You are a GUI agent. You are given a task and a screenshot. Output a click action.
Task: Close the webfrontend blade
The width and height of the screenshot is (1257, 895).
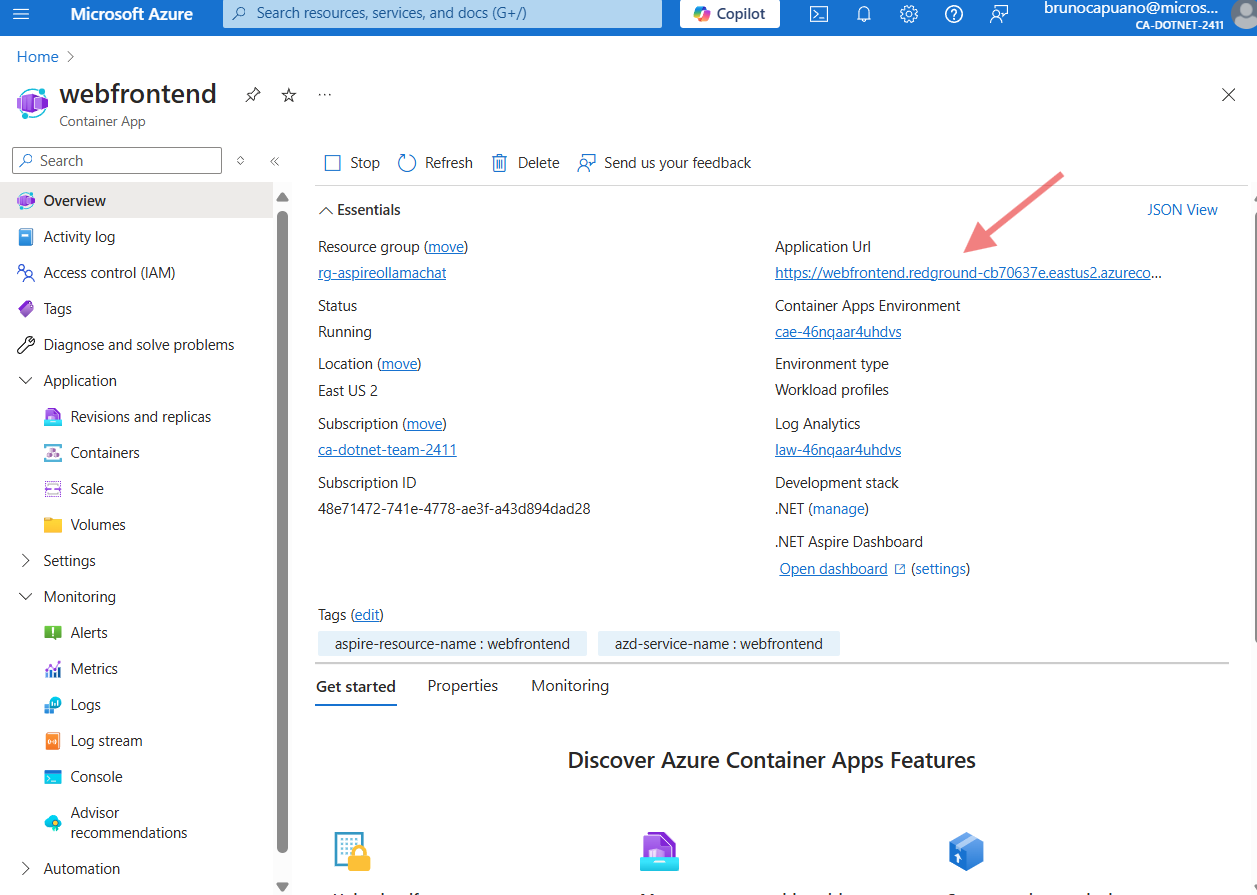pos(1229,95)
